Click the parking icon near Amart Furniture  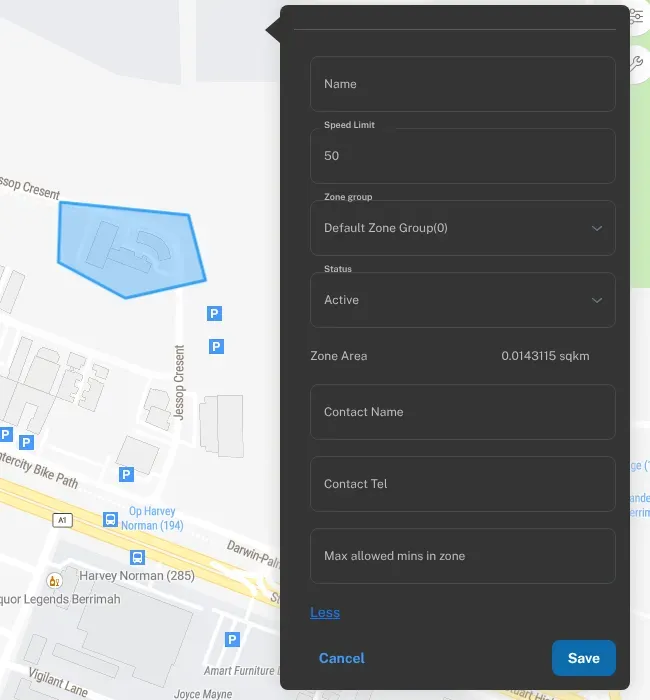(232, 639)
